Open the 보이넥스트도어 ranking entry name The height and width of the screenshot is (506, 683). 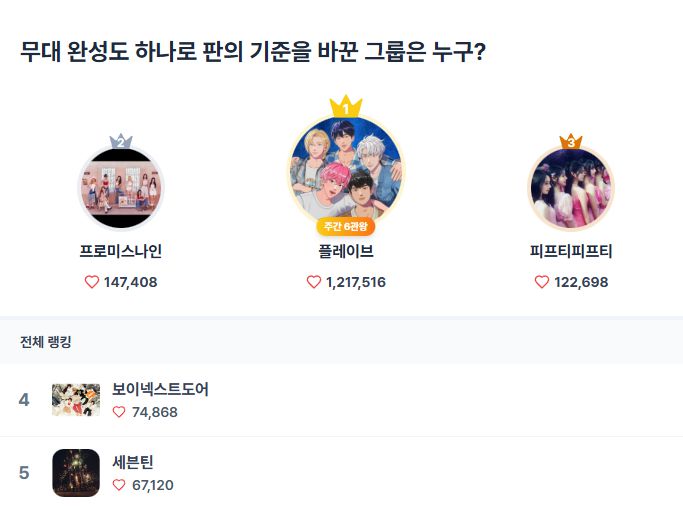click(x=160, y=389)
